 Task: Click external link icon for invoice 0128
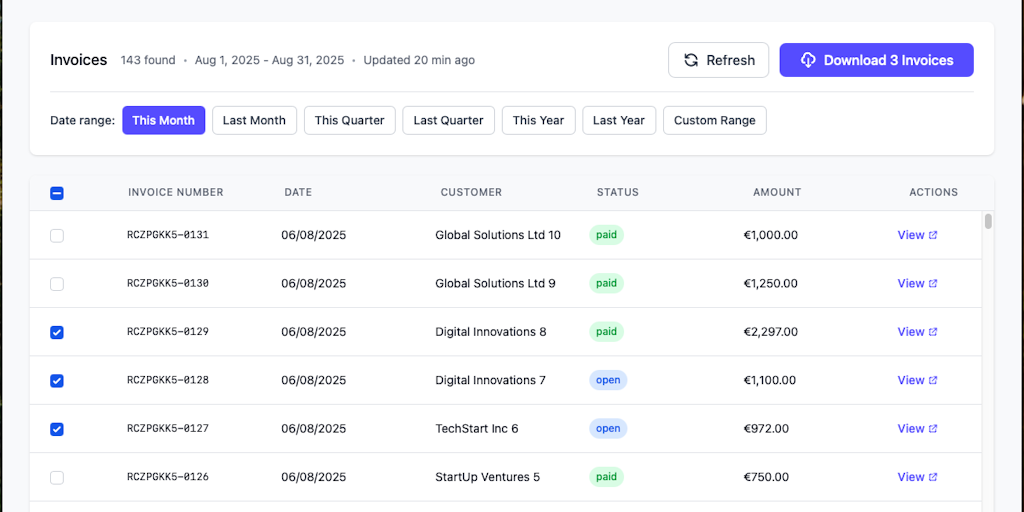tap(933, 380)
